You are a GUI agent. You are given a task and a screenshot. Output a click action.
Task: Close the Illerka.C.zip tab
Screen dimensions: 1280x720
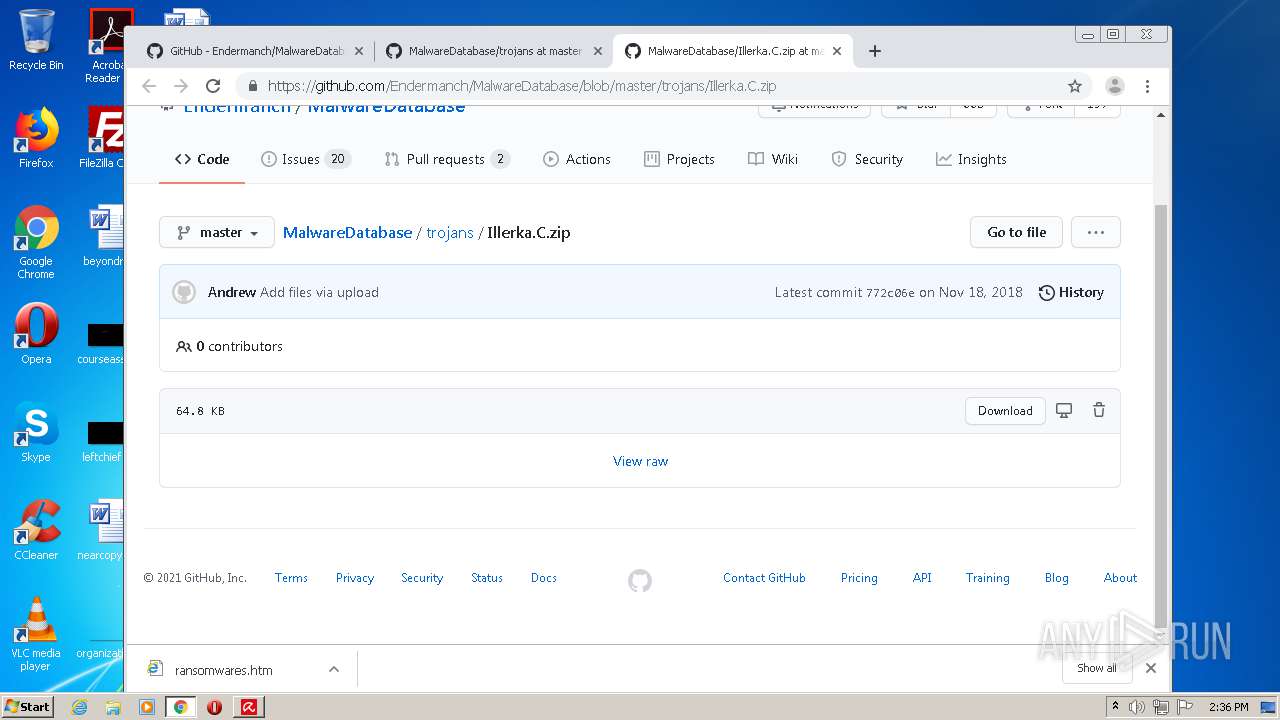click(x=837, y=51)
